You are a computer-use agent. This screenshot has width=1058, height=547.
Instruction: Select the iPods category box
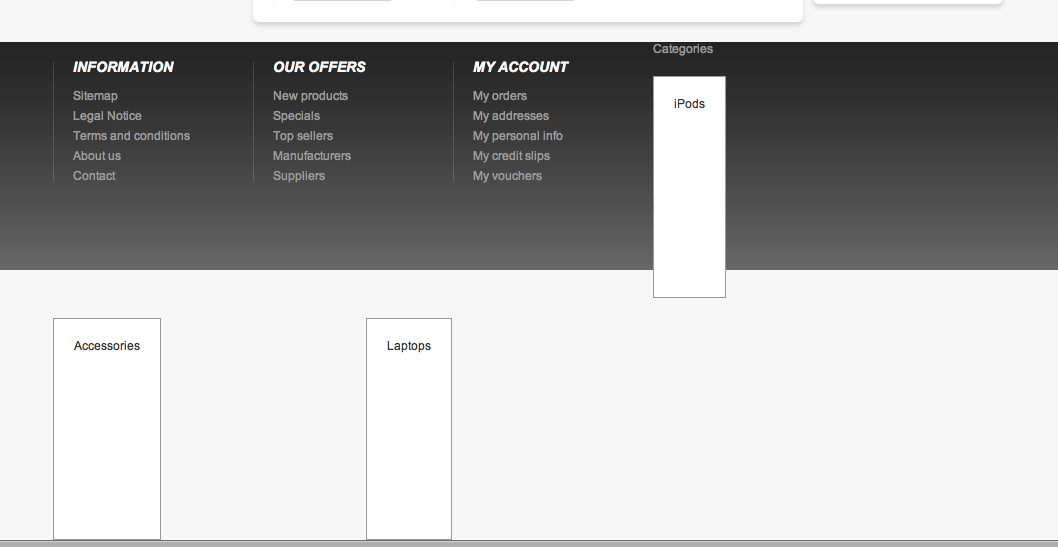pyautogui.click(x=690, y=187)
